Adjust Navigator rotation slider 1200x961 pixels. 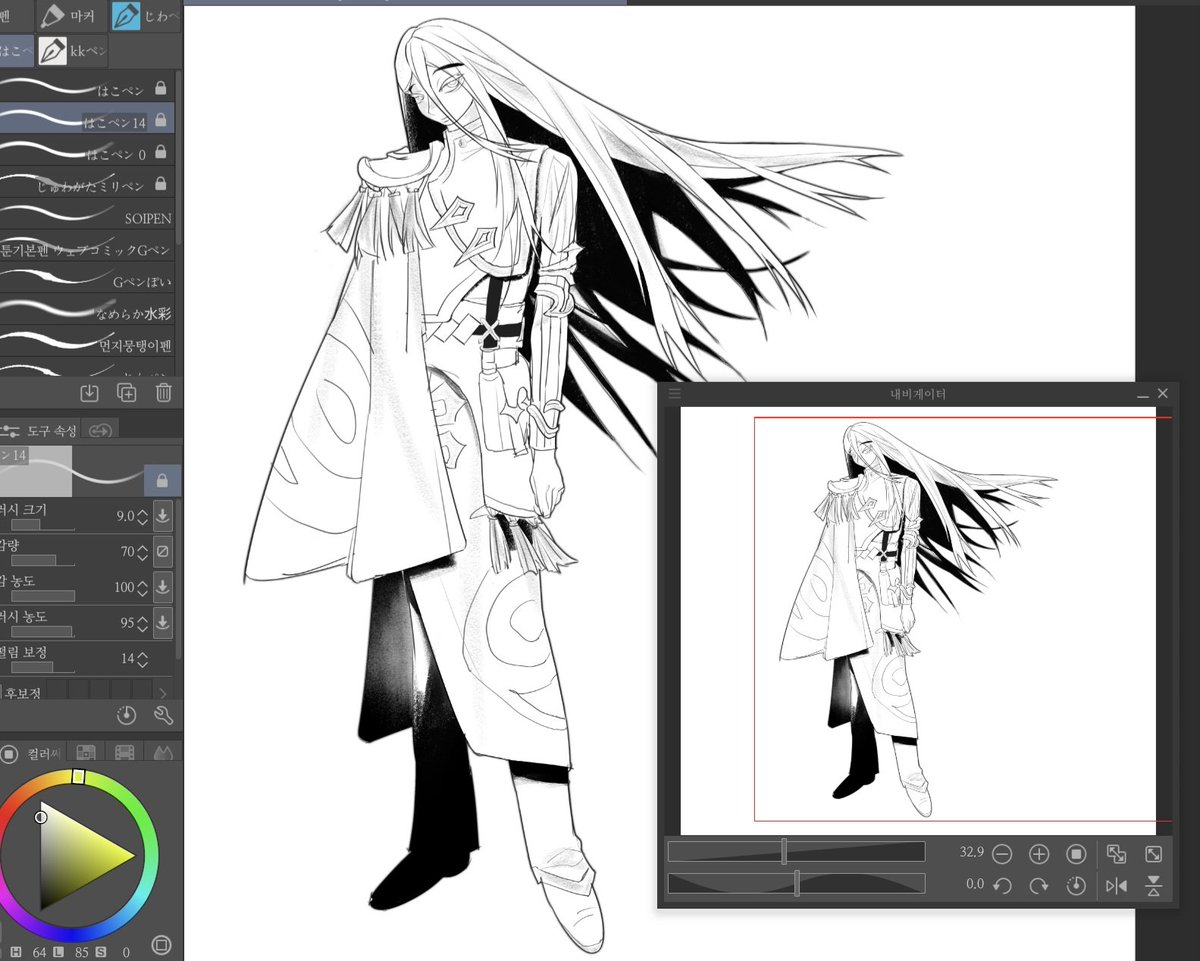[796, 884]
